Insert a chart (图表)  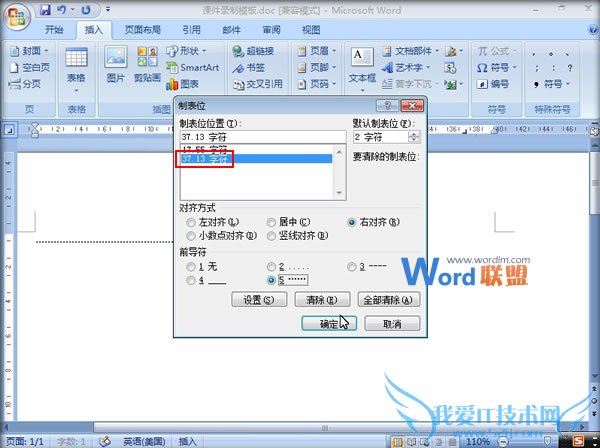click(x=183, y=84)
